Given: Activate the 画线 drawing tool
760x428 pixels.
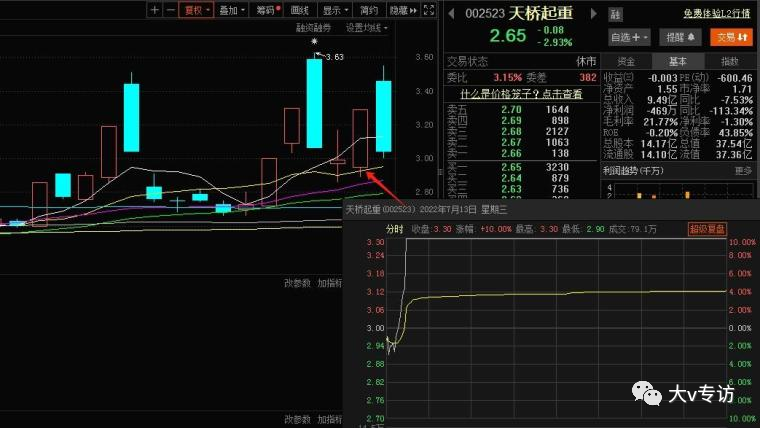Looking at the screenshot, I should pos(300,10).
